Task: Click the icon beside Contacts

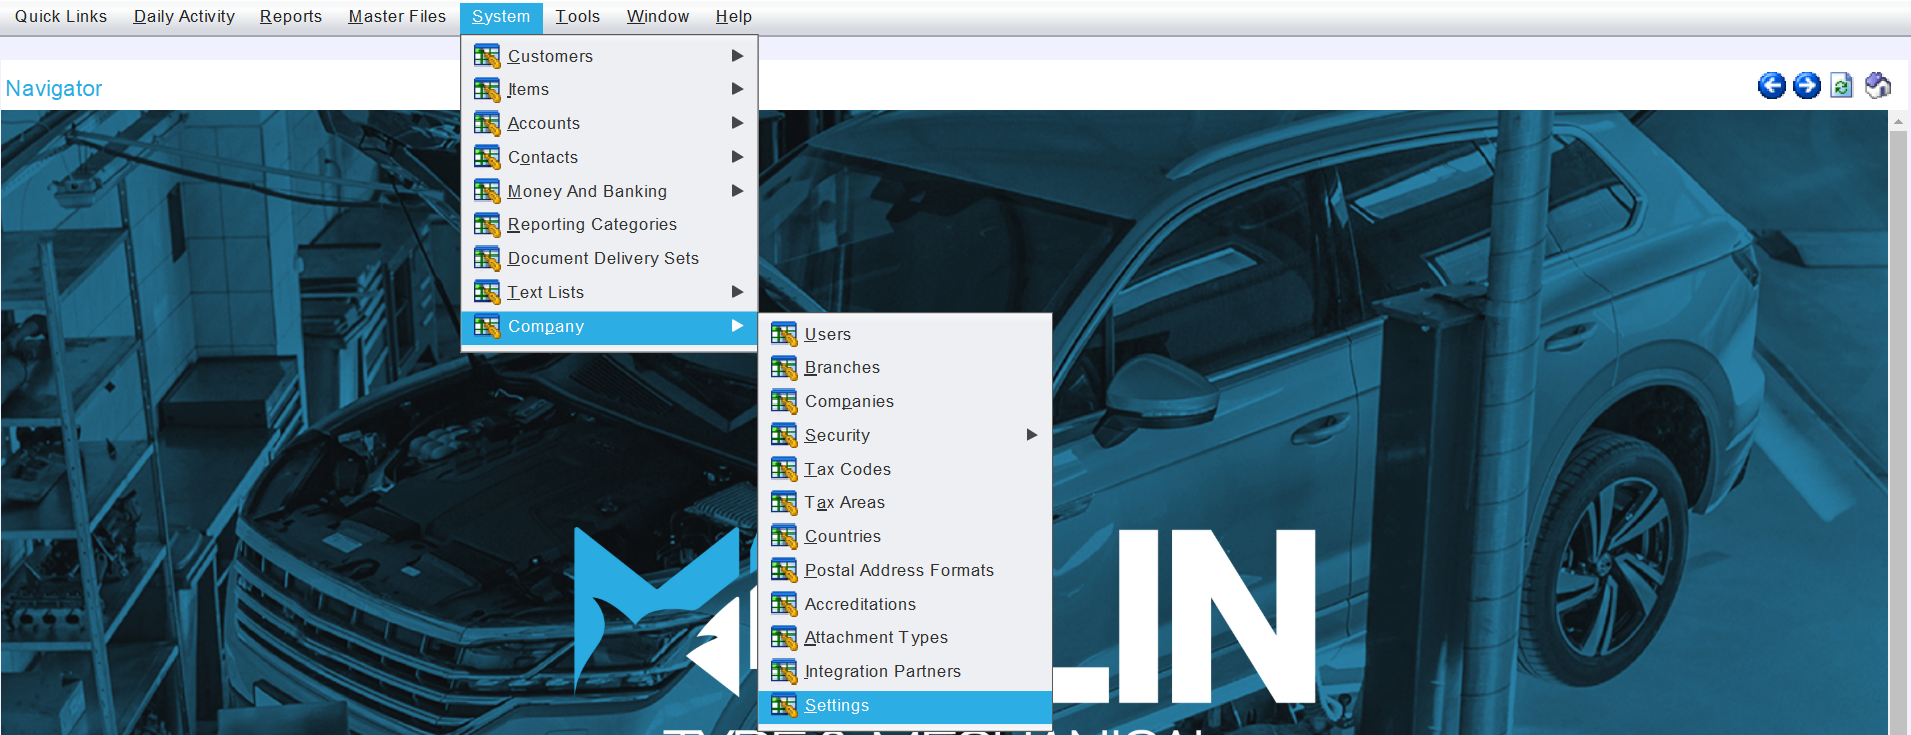Action: 487,158
